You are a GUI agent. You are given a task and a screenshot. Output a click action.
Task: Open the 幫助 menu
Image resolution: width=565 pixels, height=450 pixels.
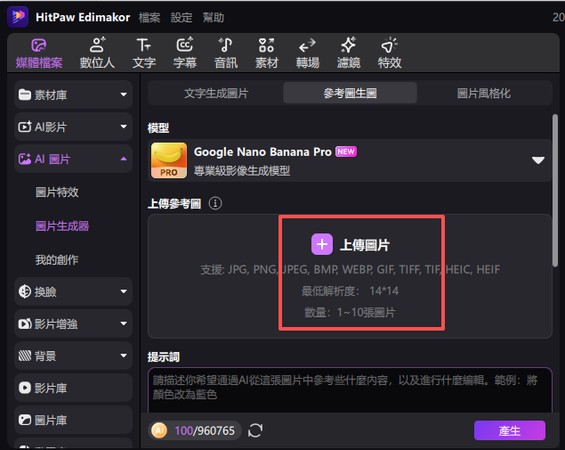coord(213,17)
